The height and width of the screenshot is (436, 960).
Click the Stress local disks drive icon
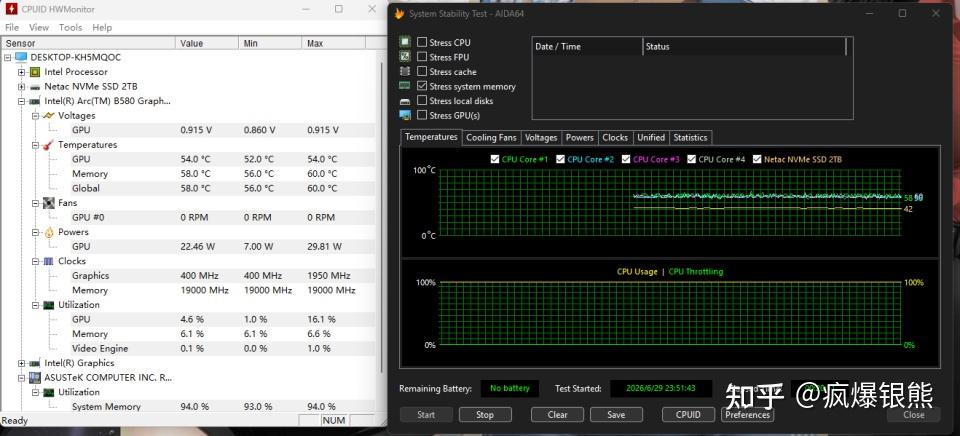pyautogui.click(x=405, y=101)
